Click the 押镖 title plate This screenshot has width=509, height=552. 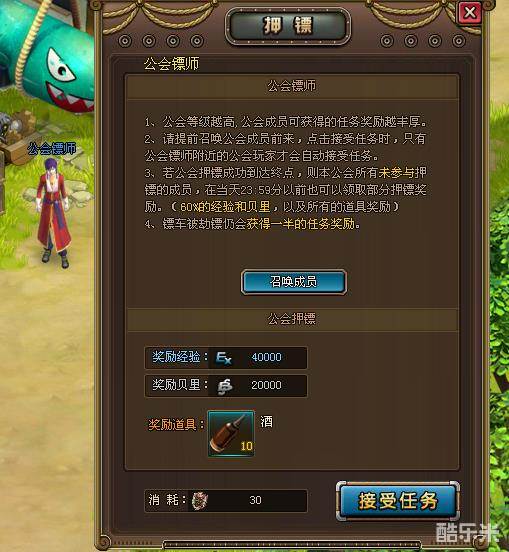[288, 26]
